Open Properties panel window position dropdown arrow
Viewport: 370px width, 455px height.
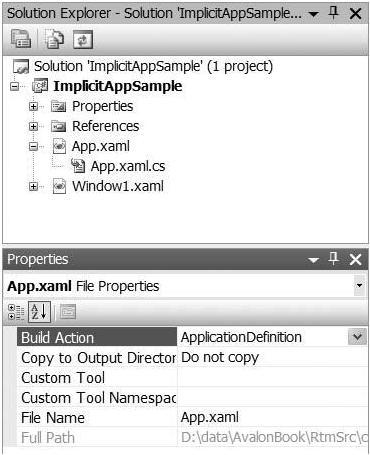click(x=313, y=260)
